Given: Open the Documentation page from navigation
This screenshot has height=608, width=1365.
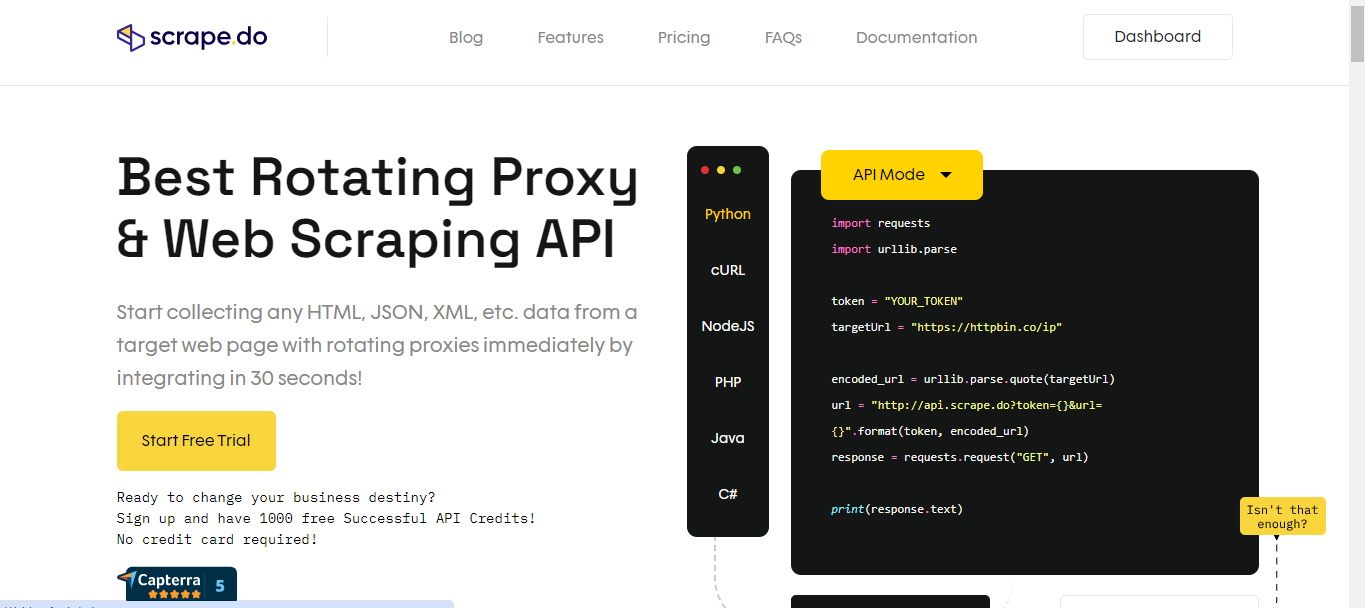Looking at the screenshot, I should (916, 37).
